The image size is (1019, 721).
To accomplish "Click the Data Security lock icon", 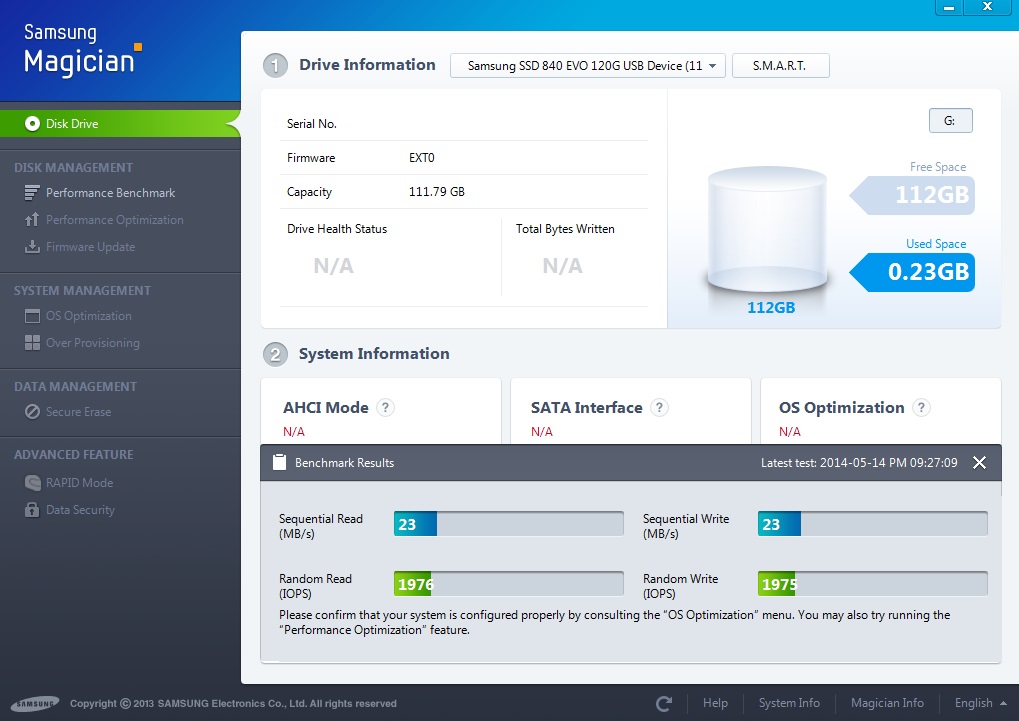I will pos(32,510).
